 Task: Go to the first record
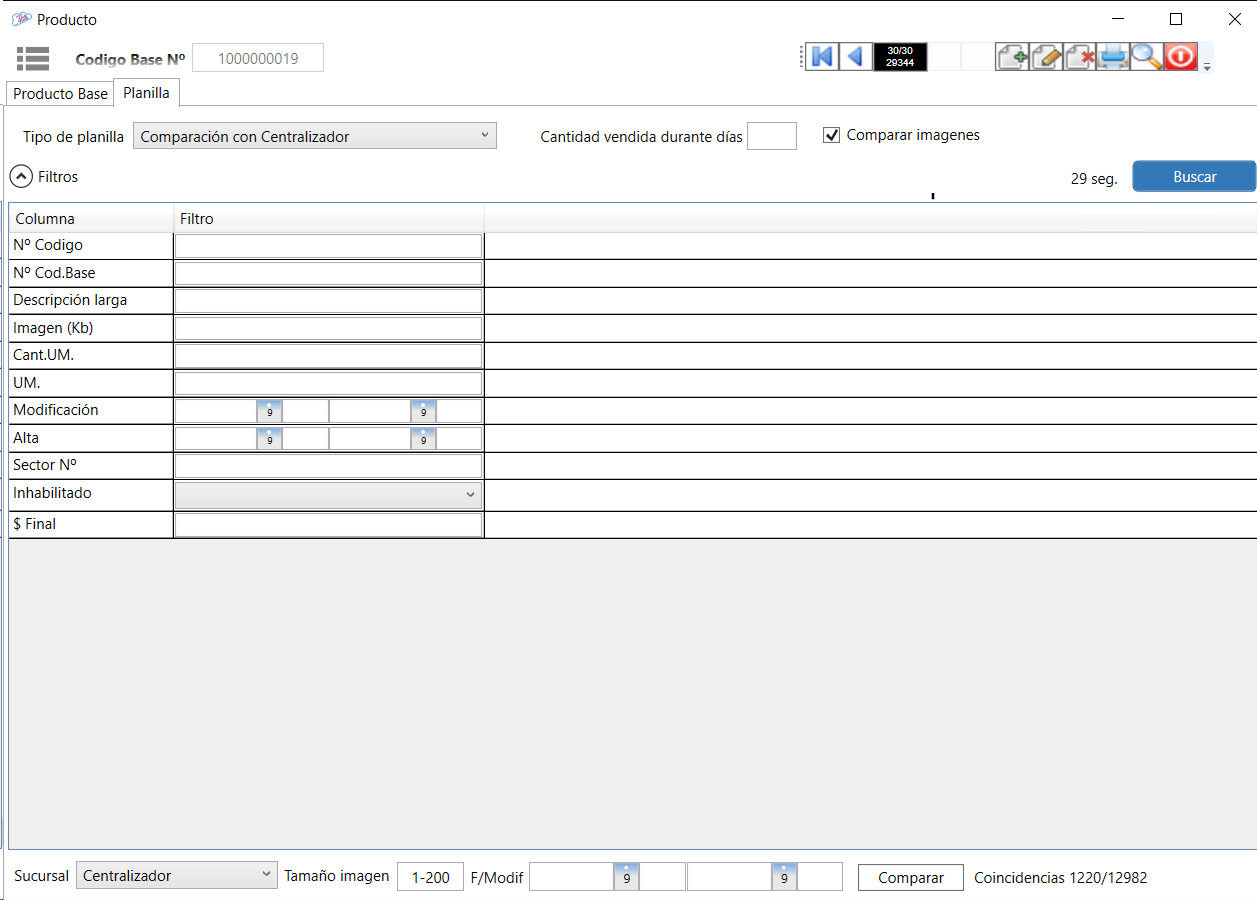click(821, 57)
